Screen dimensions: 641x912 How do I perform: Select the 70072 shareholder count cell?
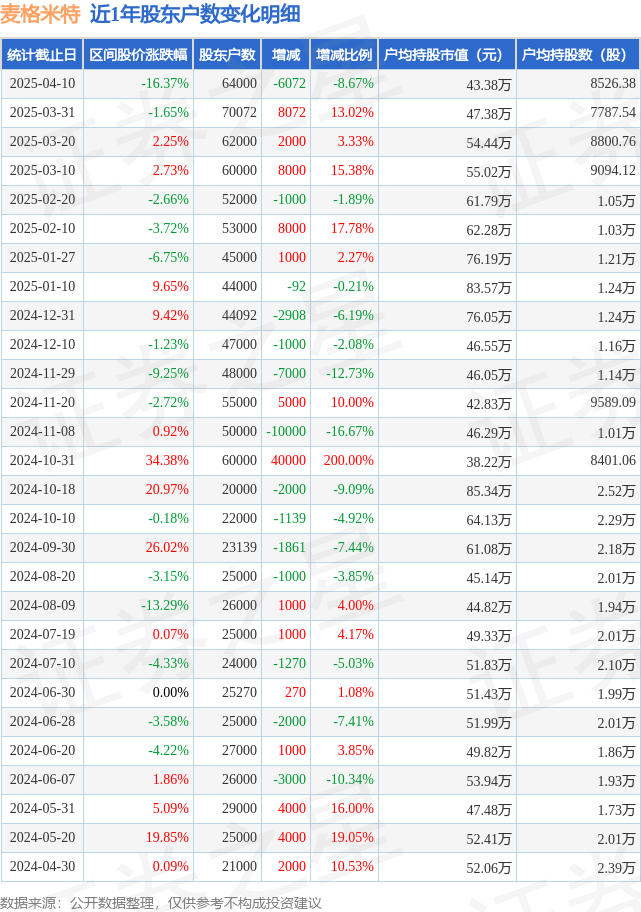(239, 113)
